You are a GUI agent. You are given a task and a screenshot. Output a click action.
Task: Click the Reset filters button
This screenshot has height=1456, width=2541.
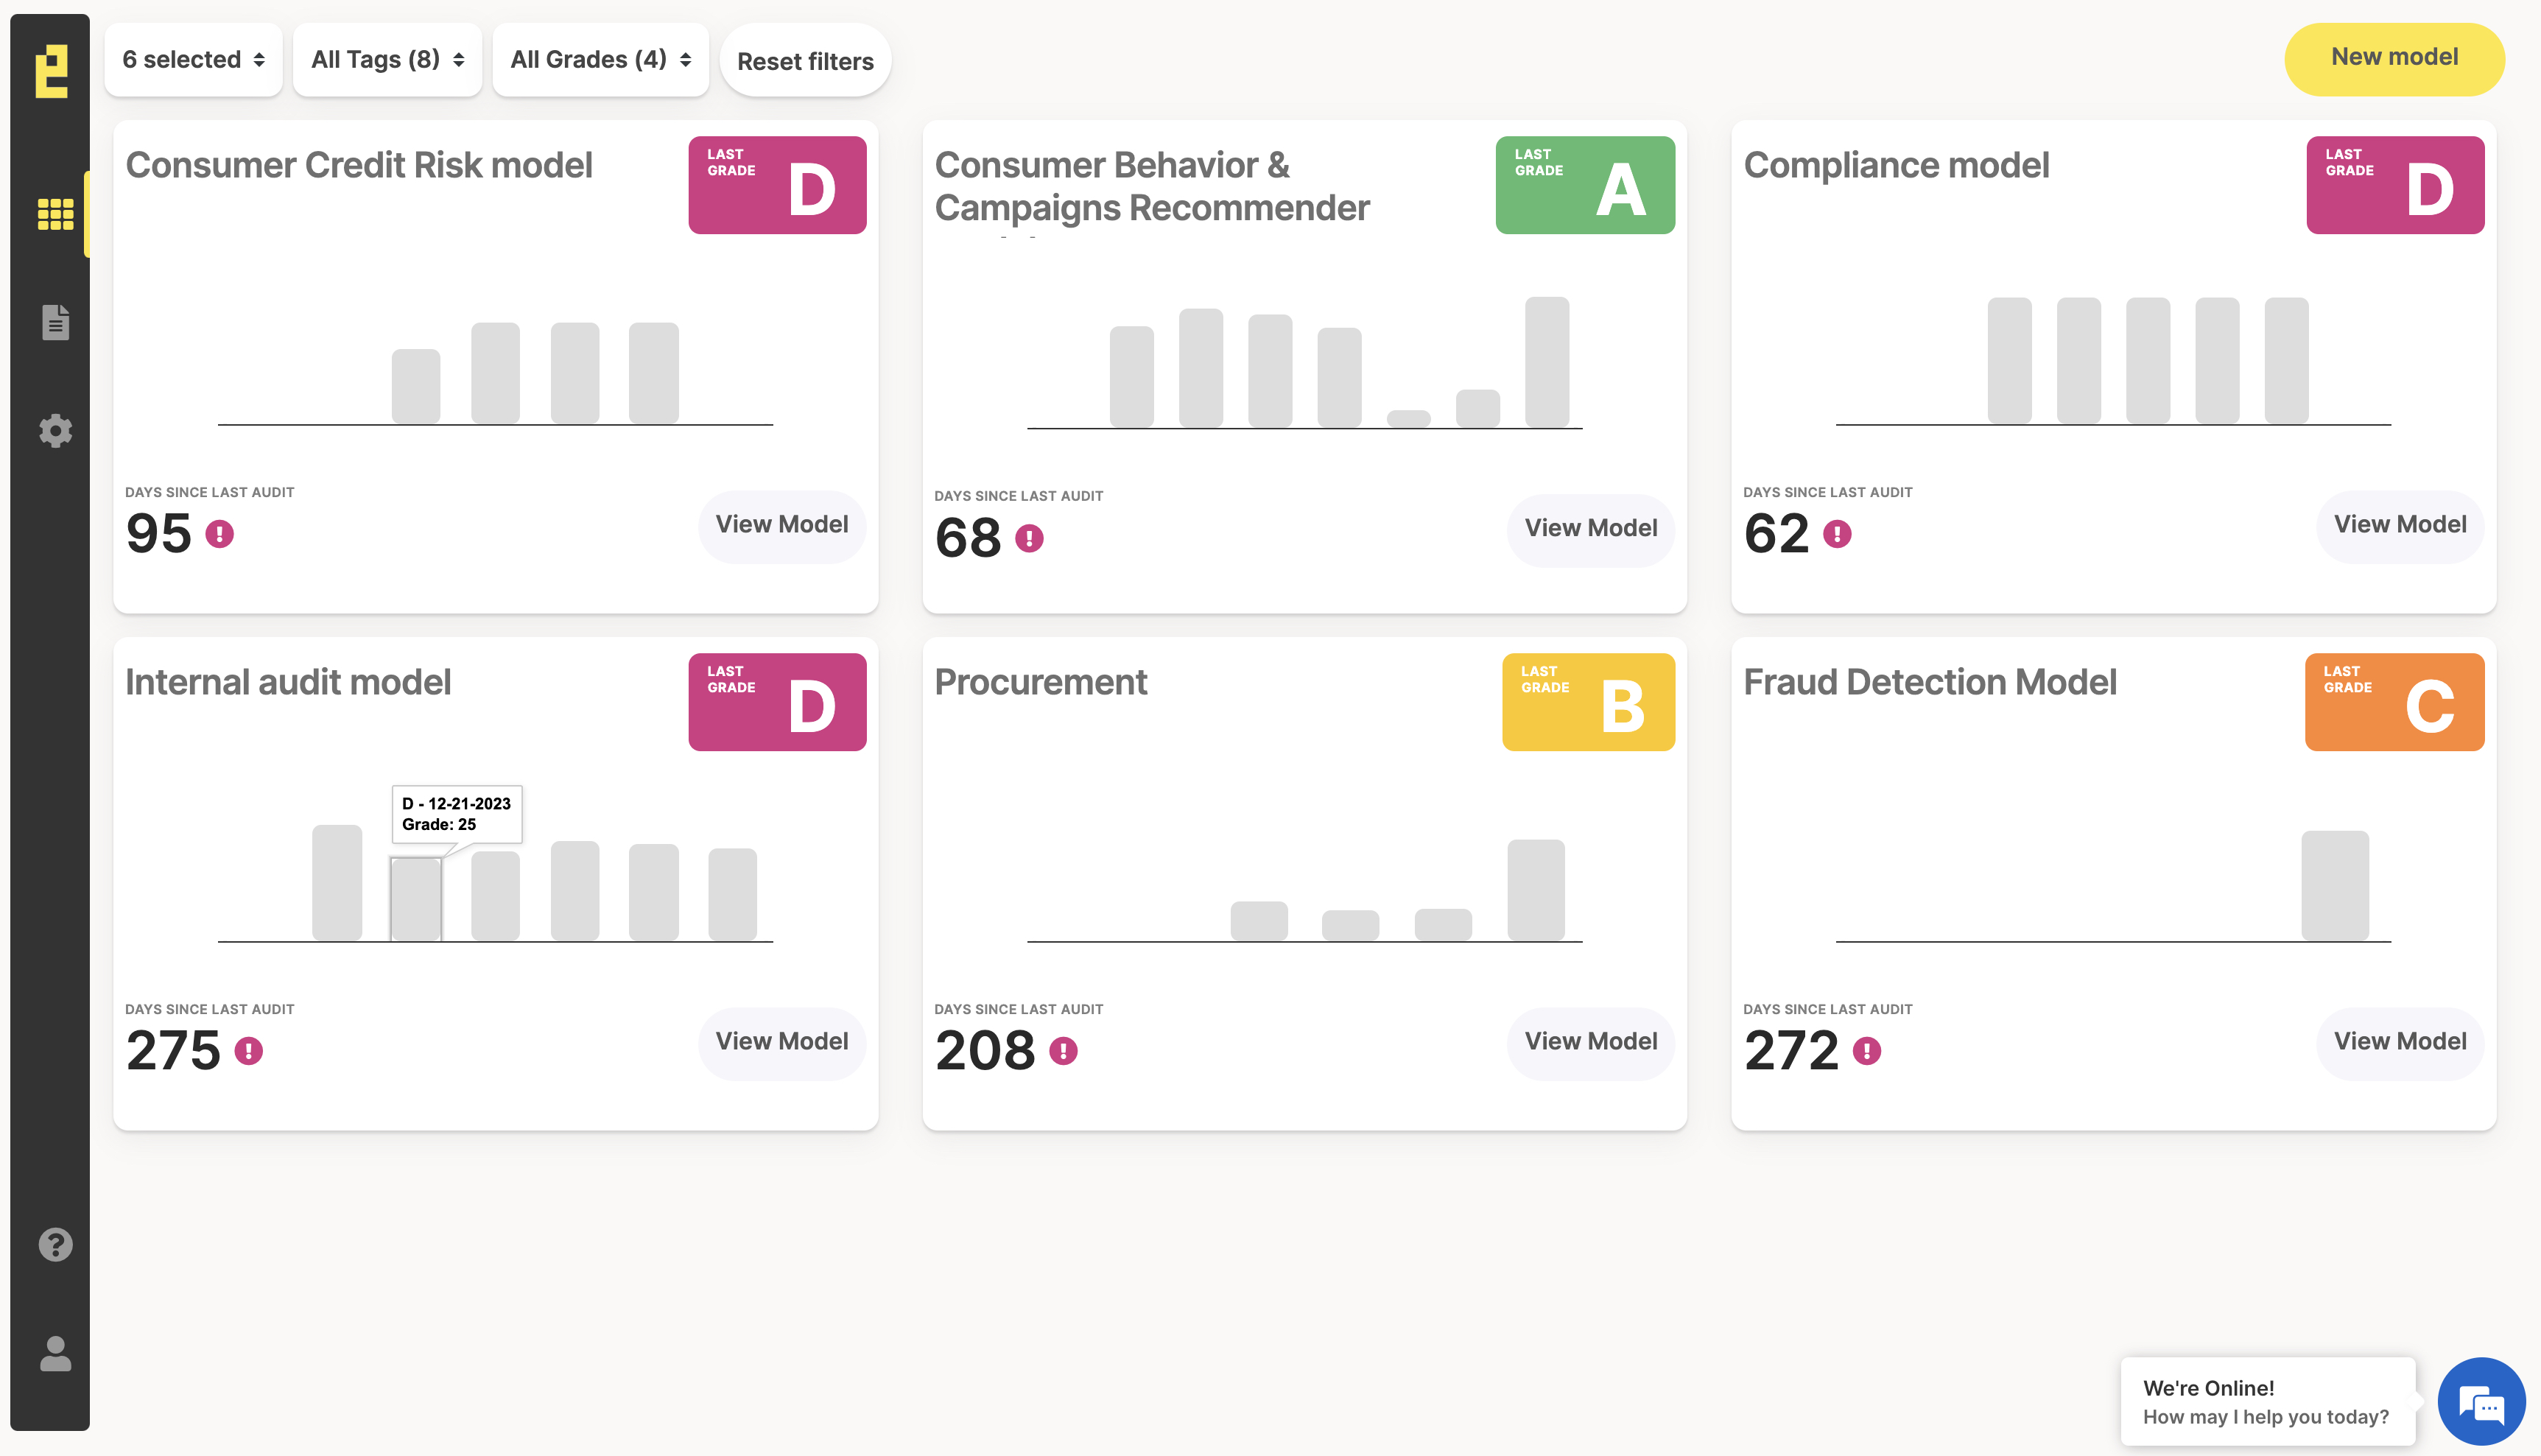click(x=805, y=61)
